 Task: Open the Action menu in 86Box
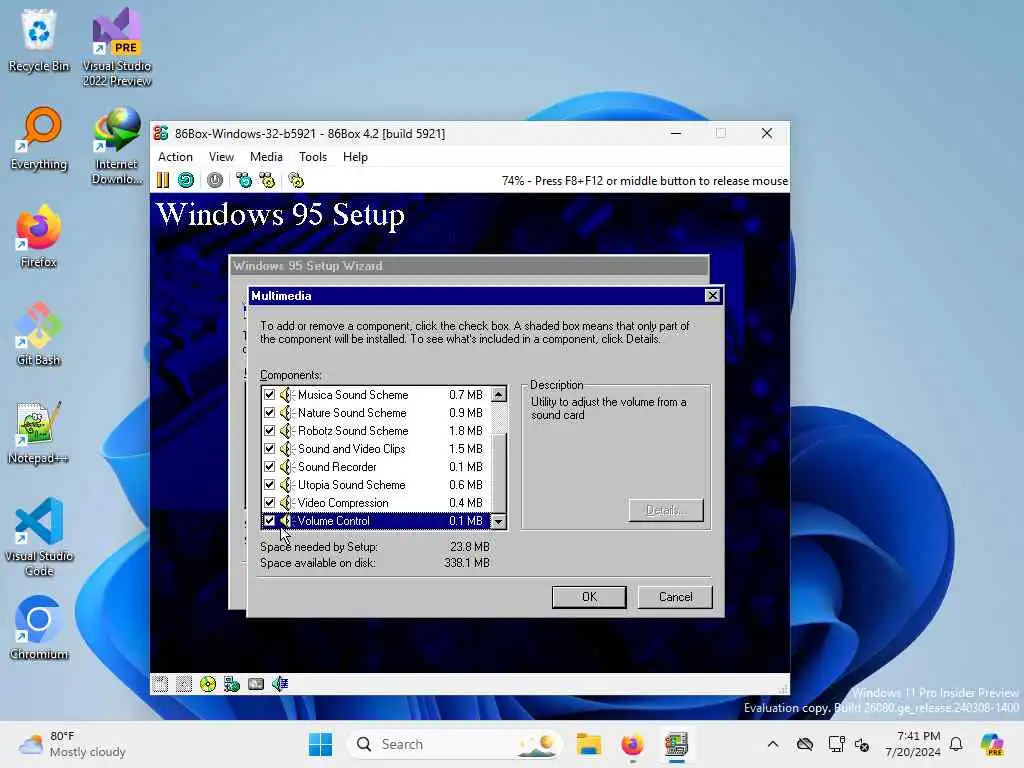coord(175,157)
